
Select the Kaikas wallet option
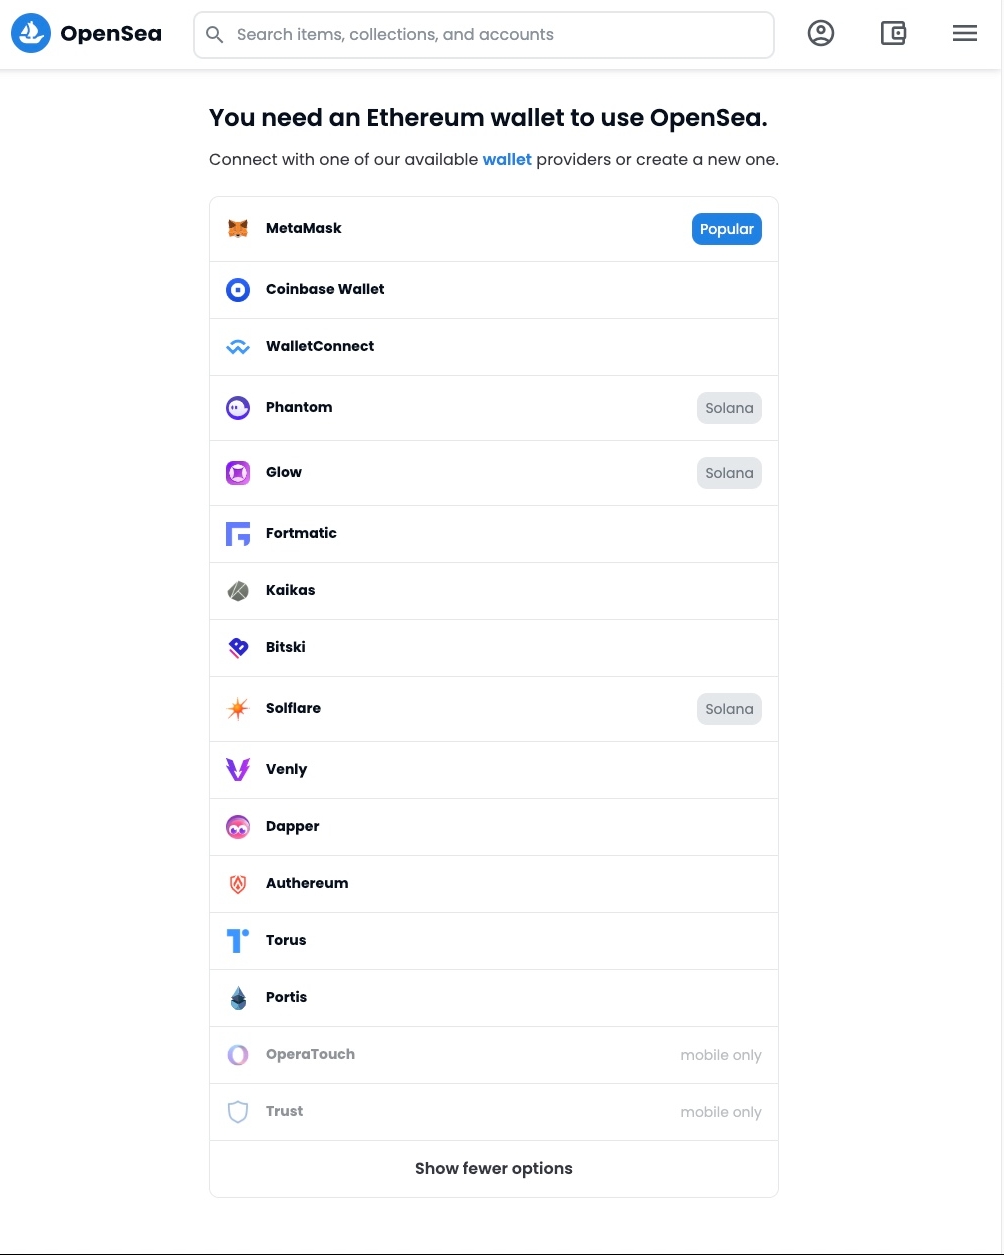click(494, 591)
